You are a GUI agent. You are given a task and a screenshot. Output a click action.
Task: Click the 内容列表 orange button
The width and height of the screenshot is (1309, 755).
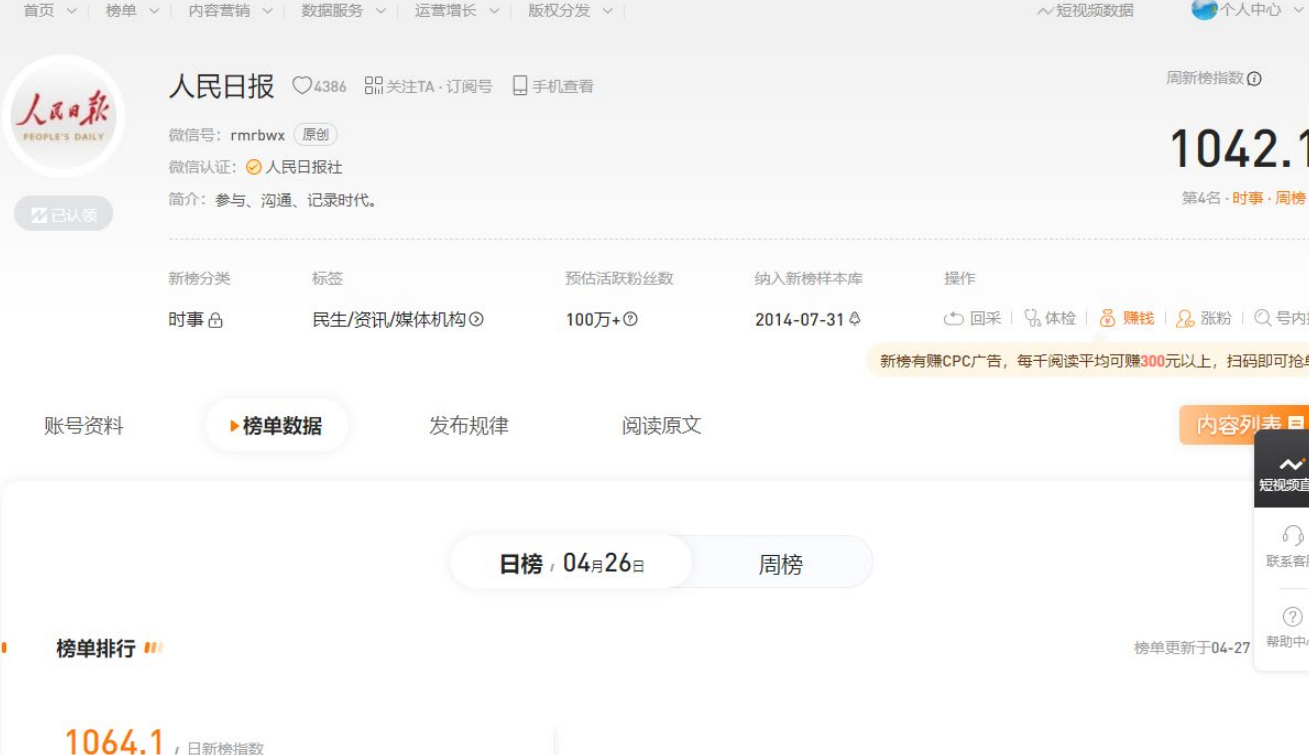pyautogui.click(x=1244, y=425)
